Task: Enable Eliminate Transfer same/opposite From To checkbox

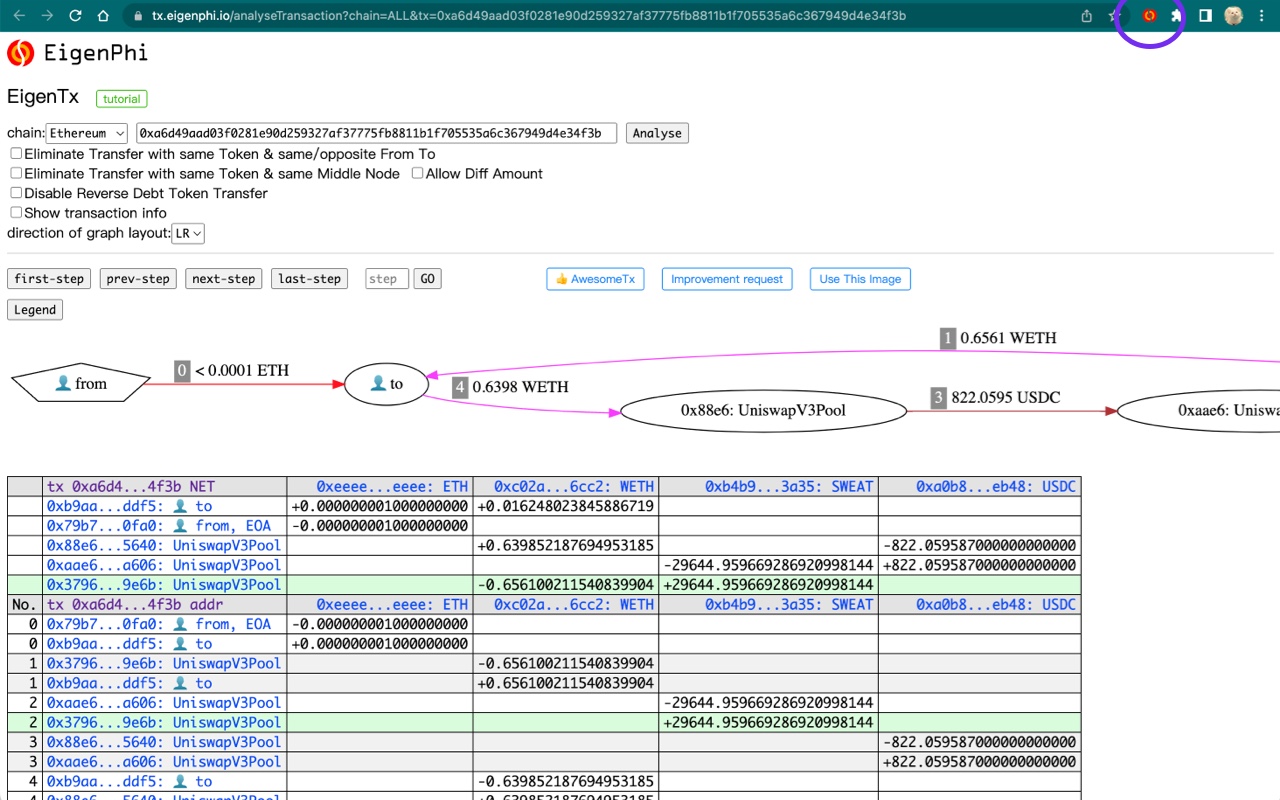Action: pyautogui.click(x=16, y=154)
